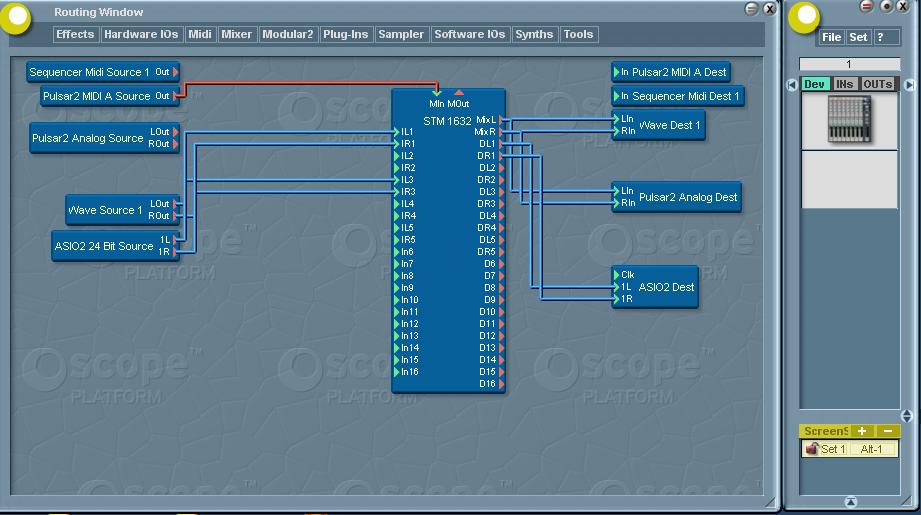Select the Wave Source 1 module
The height and width of the screenshot is (515, 921).
tap(123, 210)
